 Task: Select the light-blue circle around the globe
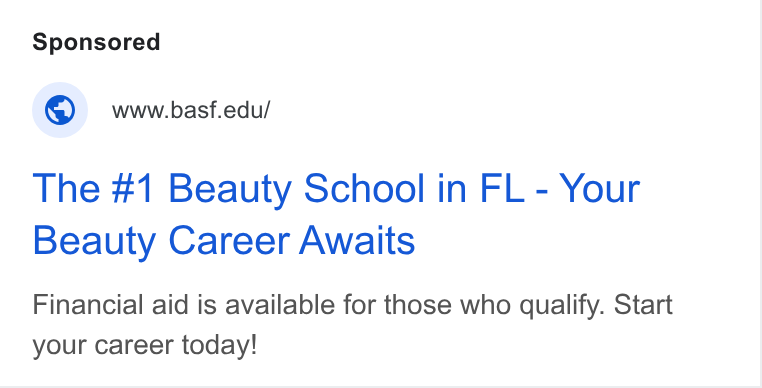(x=60, y=110)
